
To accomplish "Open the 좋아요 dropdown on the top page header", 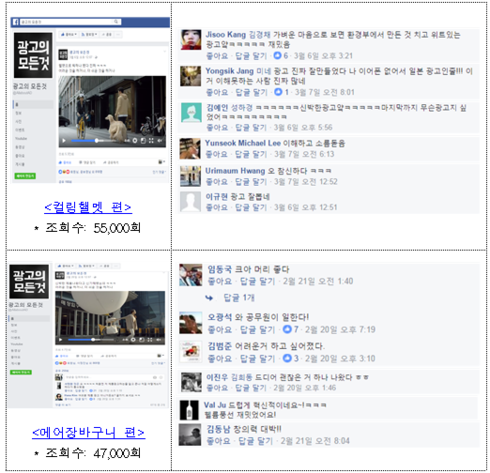I will point(68,34).
